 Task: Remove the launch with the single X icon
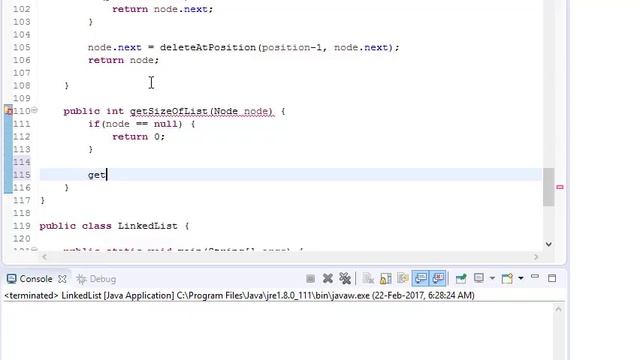click(x=327, y=279)
